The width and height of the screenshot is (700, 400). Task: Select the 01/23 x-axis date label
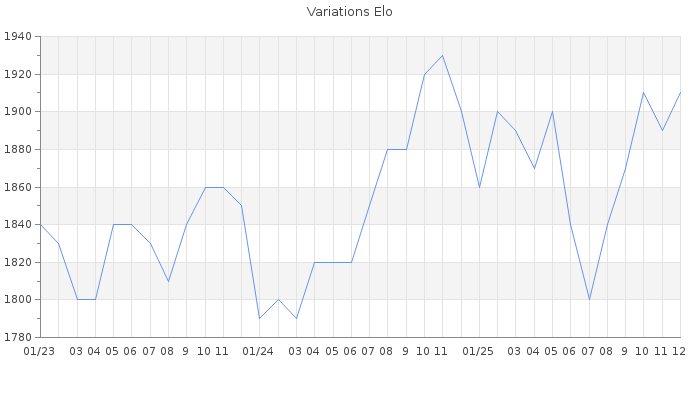tap(39, 351)
